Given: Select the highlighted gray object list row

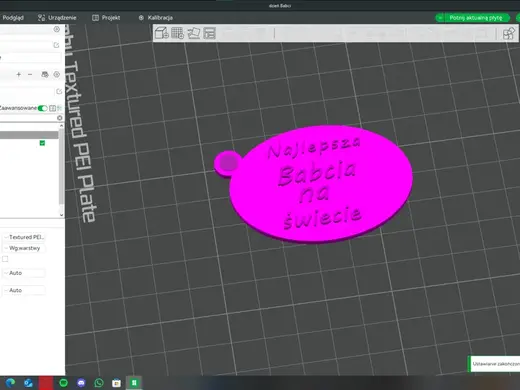Looking at the screenshot, I should (x=29, y=135).
